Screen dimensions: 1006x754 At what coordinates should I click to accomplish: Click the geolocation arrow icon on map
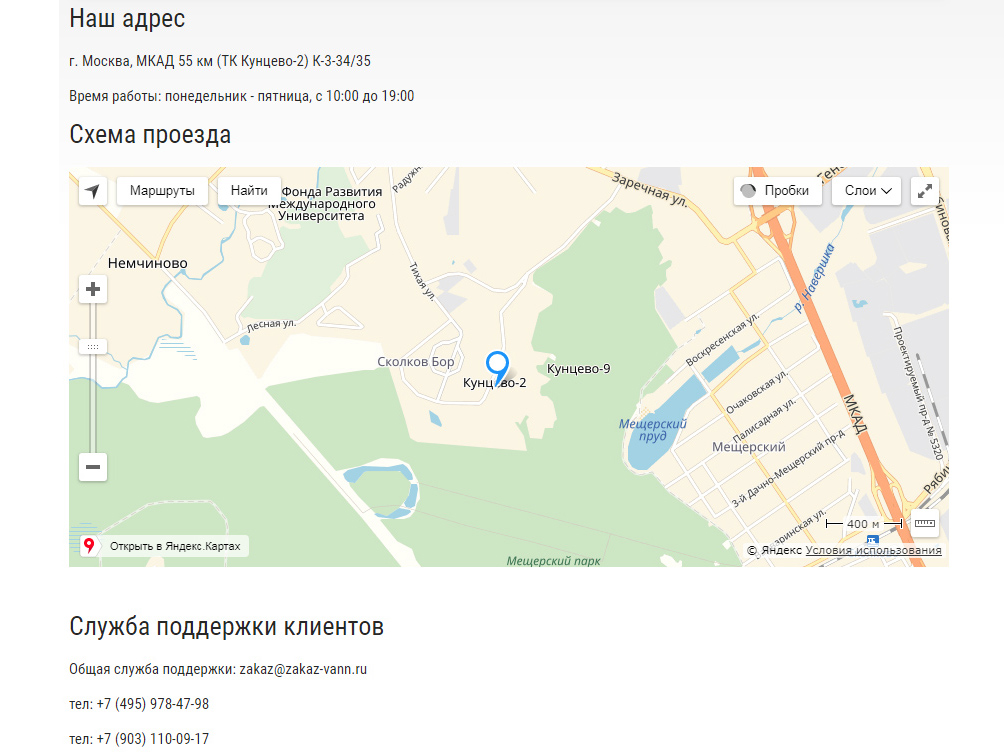point(92,191)
